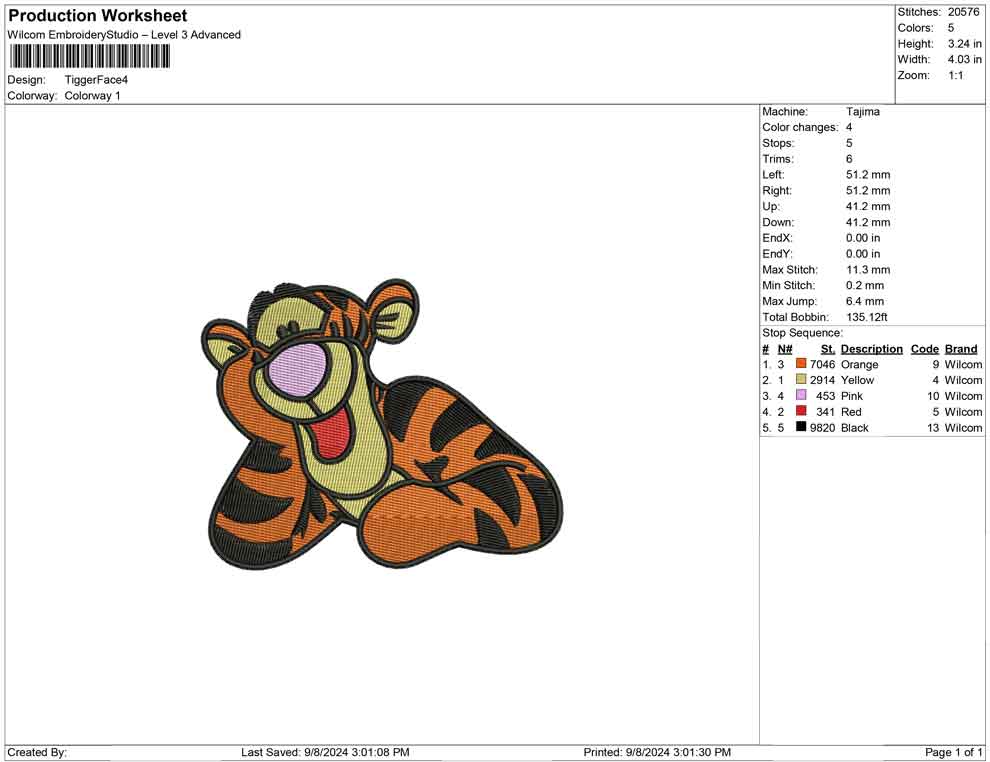Click the Orange thread color swatch
The height and width of the screenshot is (762, 990).
click(801, 363)
